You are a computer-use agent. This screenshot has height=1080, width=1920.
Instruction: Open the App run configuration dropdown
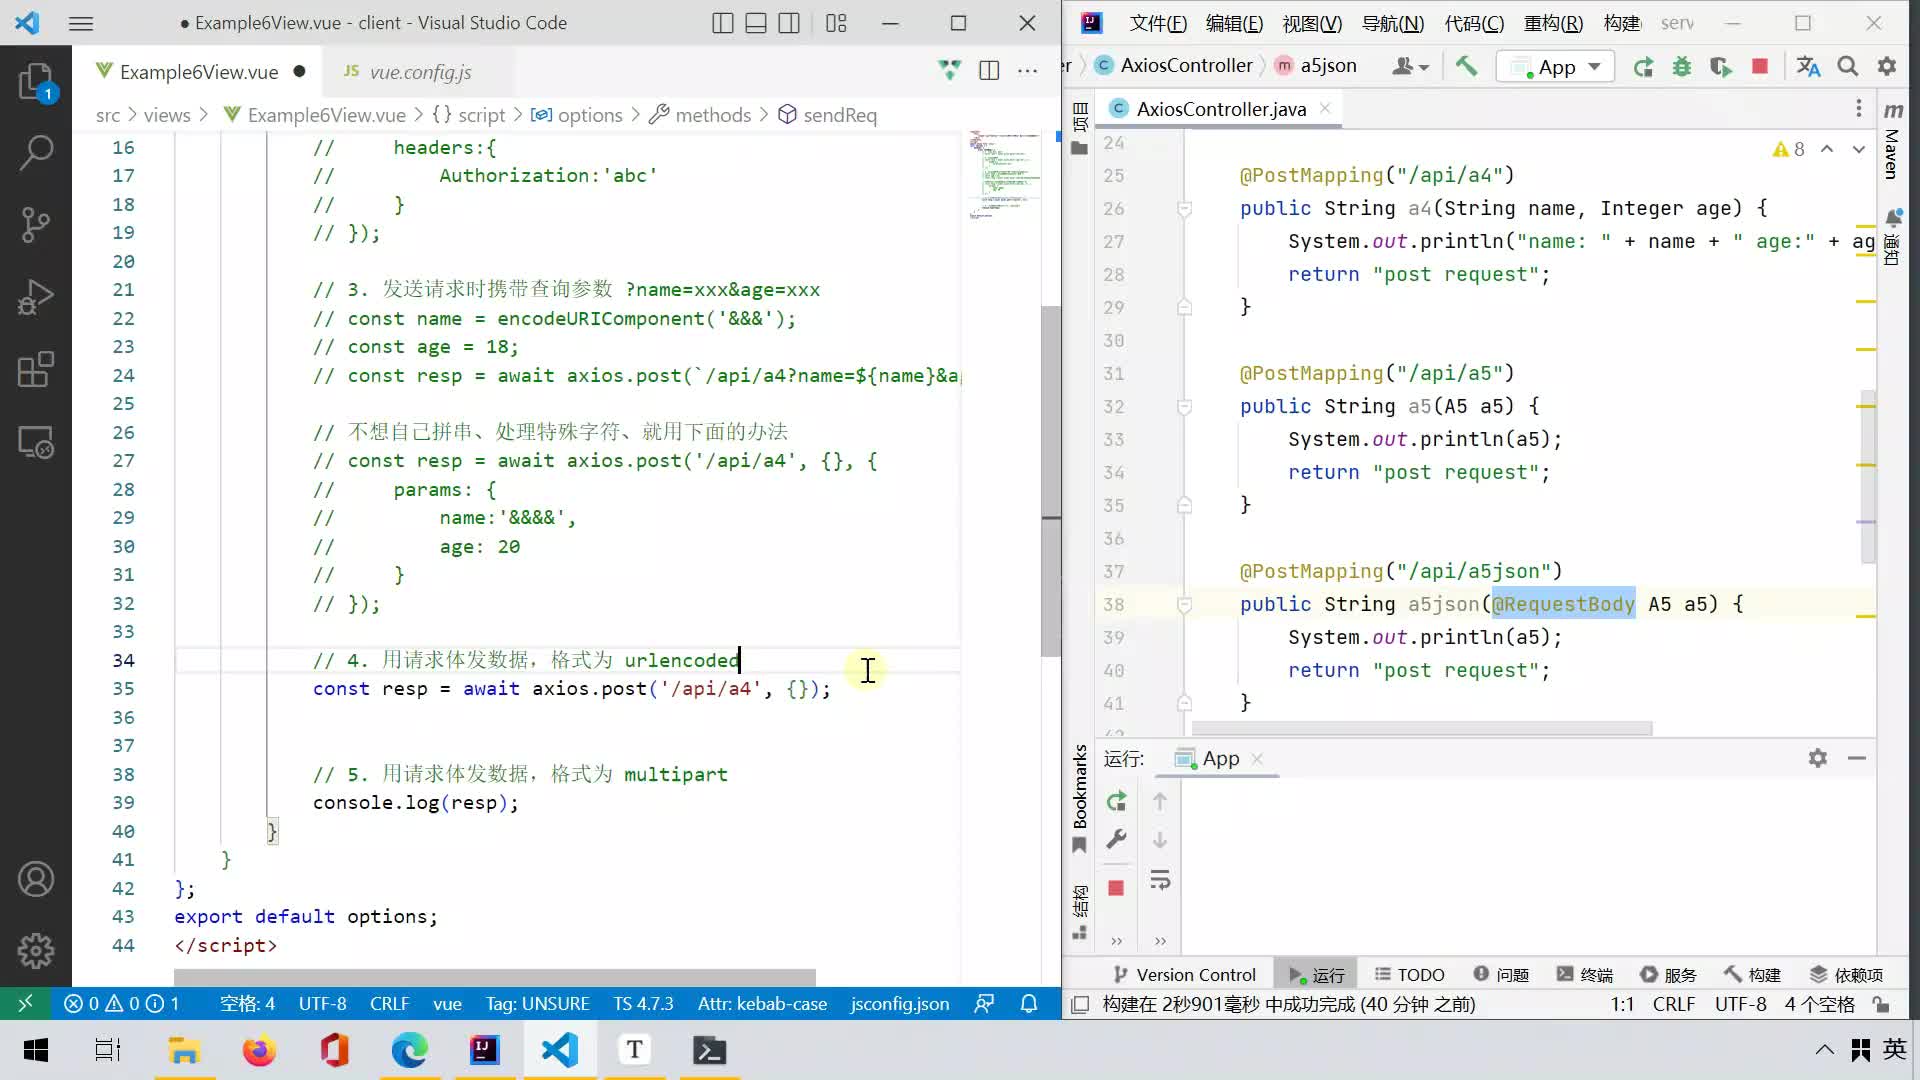(1555, 67)
